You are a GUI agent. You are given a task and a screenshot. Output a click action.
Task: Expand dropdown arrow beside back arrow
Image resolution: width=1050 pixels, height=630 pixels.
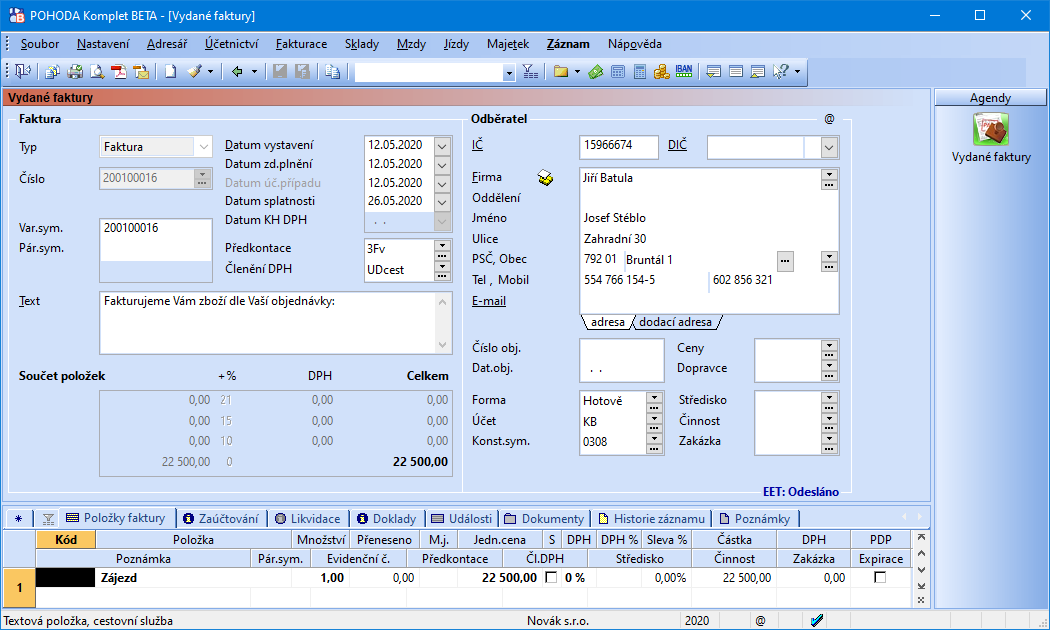pyautogui.click(x=254, y=72)
